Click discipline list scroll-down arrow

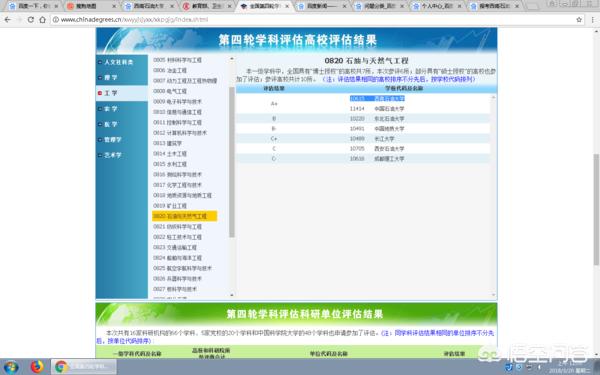pyautogui.click(x=232, y=295)
